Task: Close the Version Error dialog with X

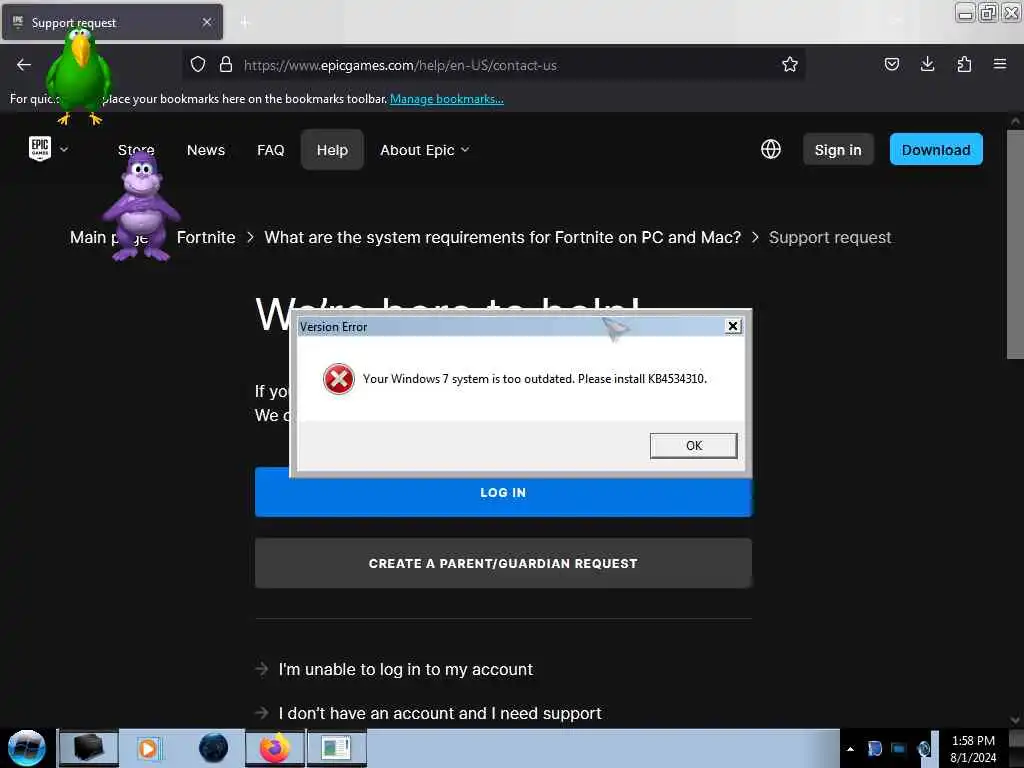Action: point(733,326)
